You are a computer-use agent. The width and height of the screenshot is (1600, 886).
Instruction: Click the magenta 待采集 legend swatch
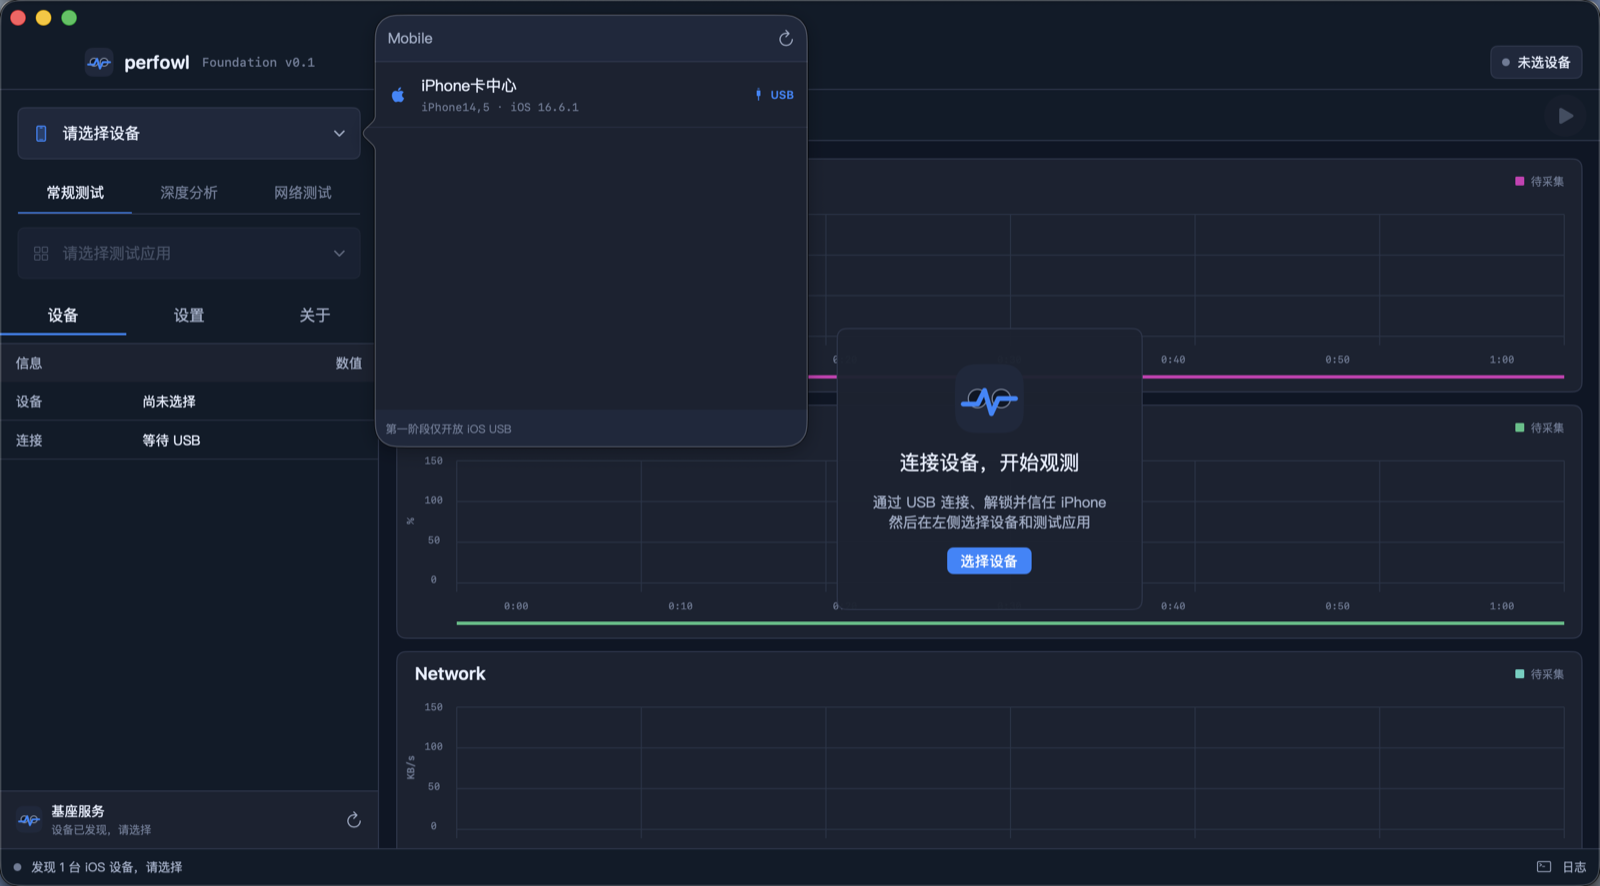(x=1520, y=181)
